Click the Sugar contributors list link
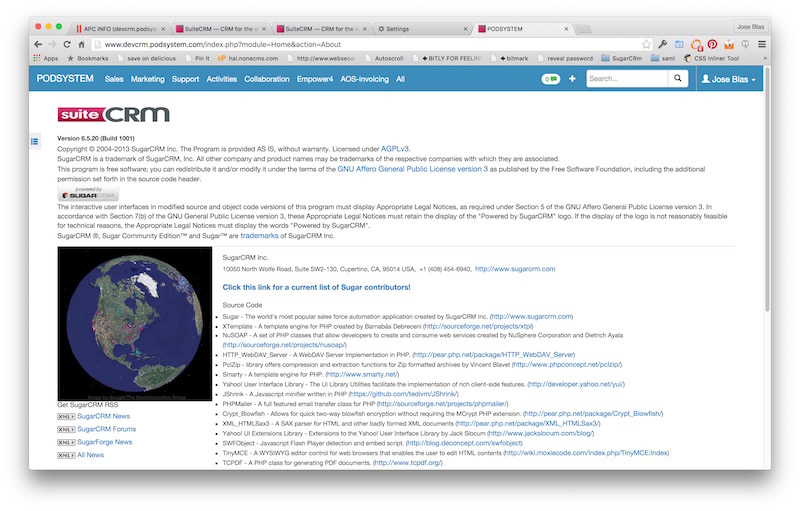The height and width of the screenshot is (511, 800). [316, 287]
